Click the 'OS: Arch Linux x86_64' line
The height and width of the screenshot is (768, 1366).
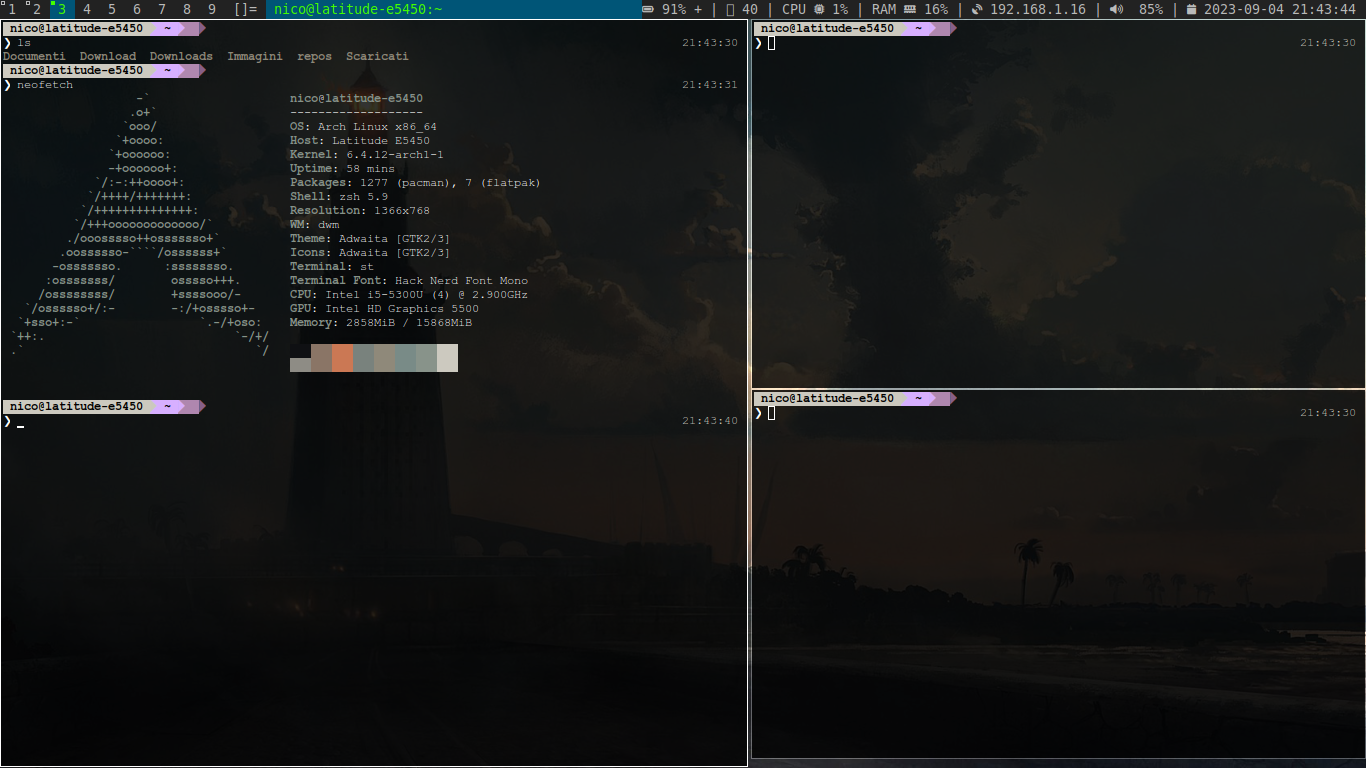click(x=363, y=127)
